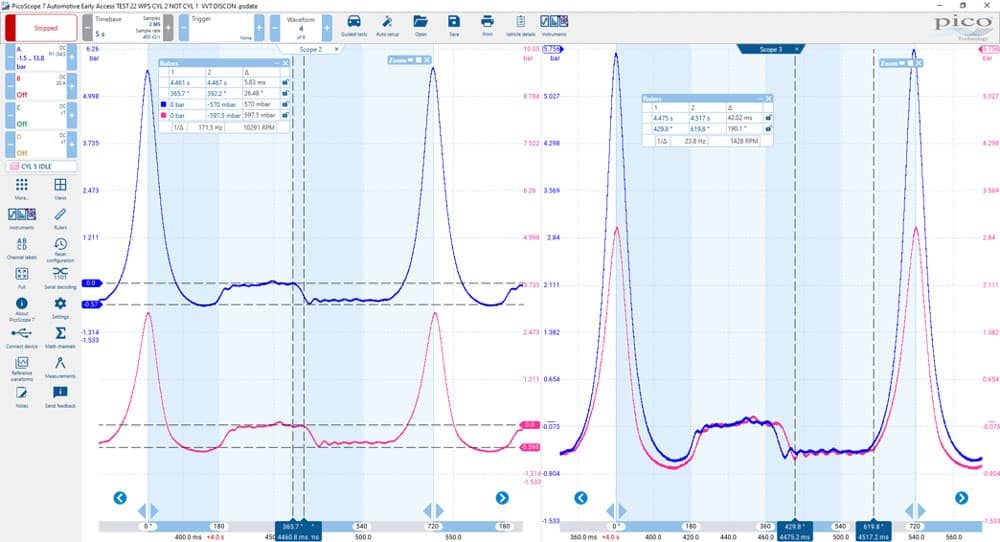Screen dimensions: 1000x542
Task: Switch to the Scope 2 tab
Action: pyautogui.click(x=311, y=49)
